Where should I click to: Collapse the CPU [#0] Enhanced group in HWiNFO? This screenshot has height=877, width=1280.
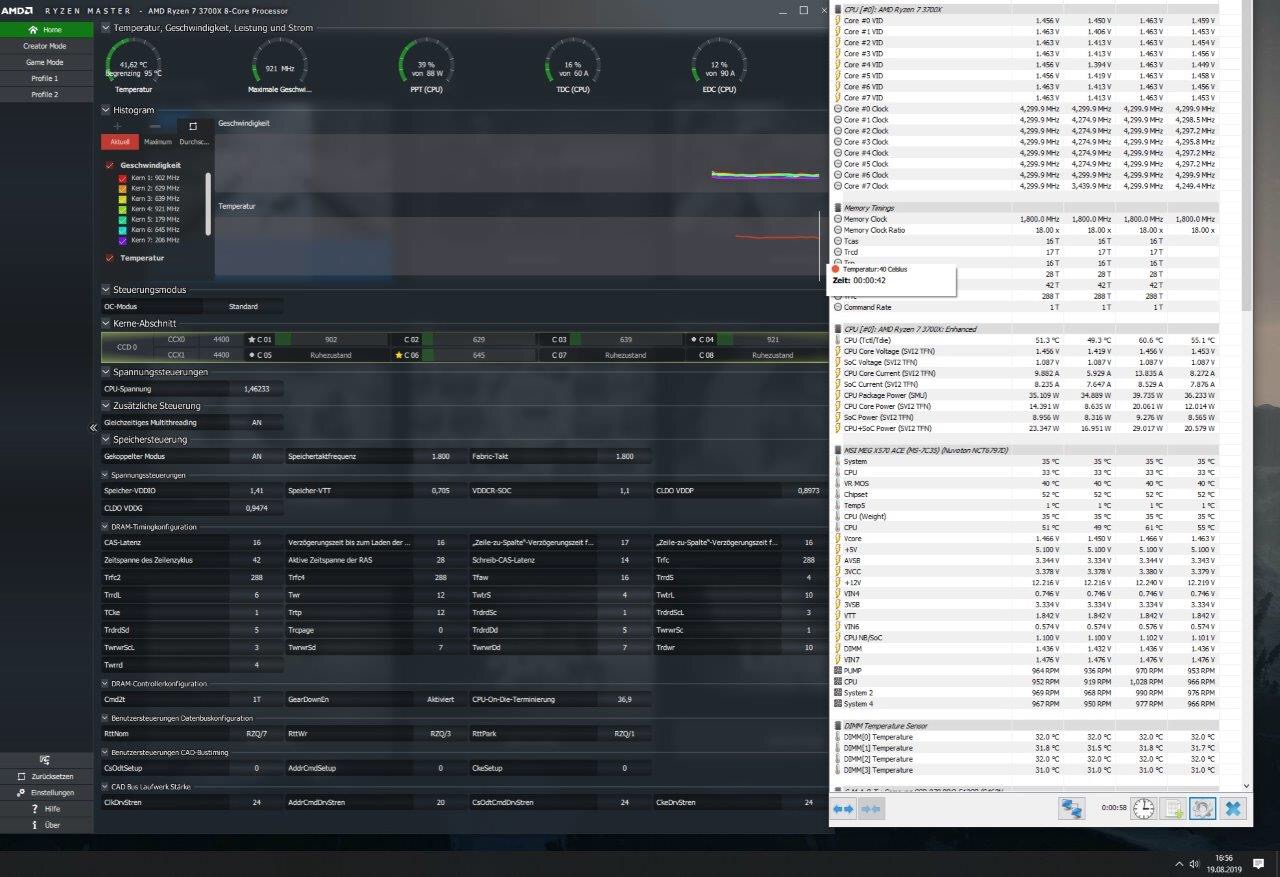837,329
